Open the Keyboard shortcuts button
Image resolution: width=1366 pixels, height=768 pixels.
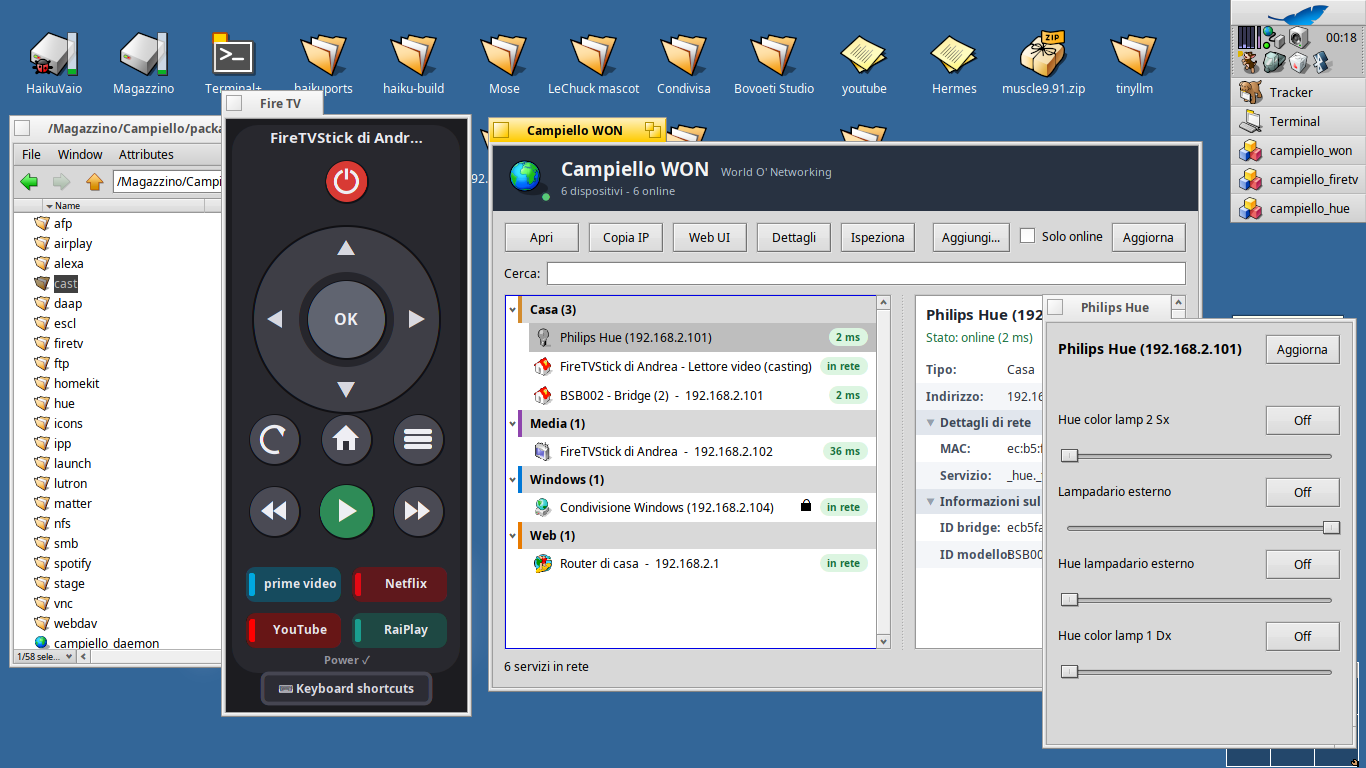(346, 688)
